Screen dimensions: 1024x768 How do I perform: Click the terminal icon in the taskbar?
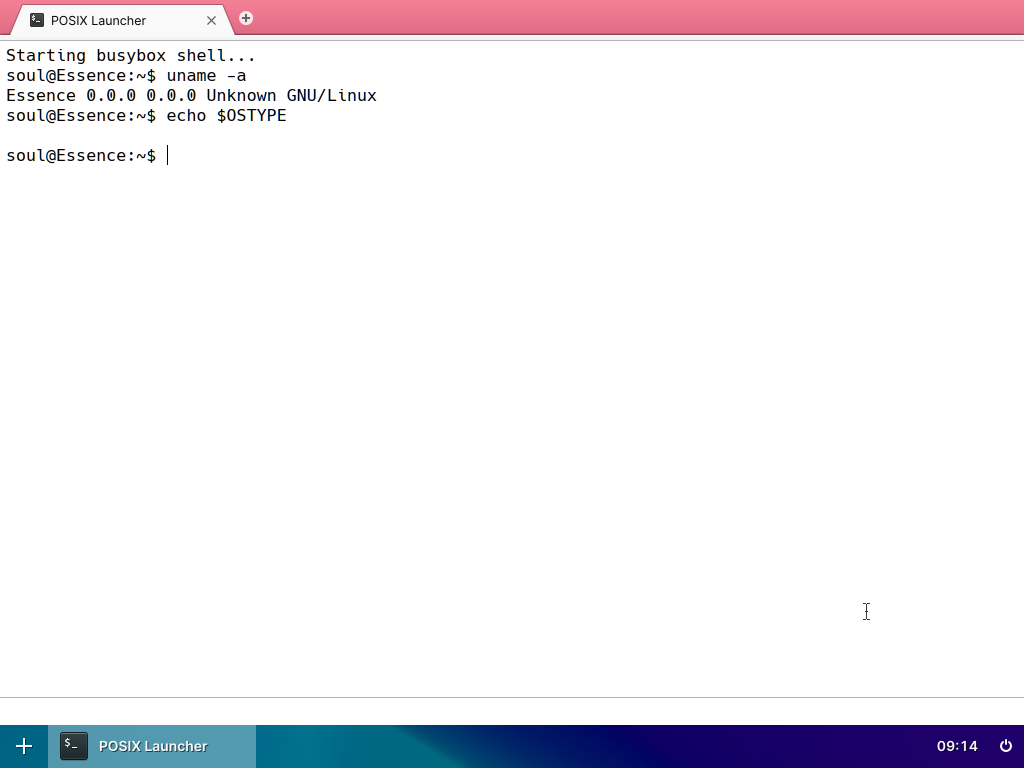[x=74, y=746]
